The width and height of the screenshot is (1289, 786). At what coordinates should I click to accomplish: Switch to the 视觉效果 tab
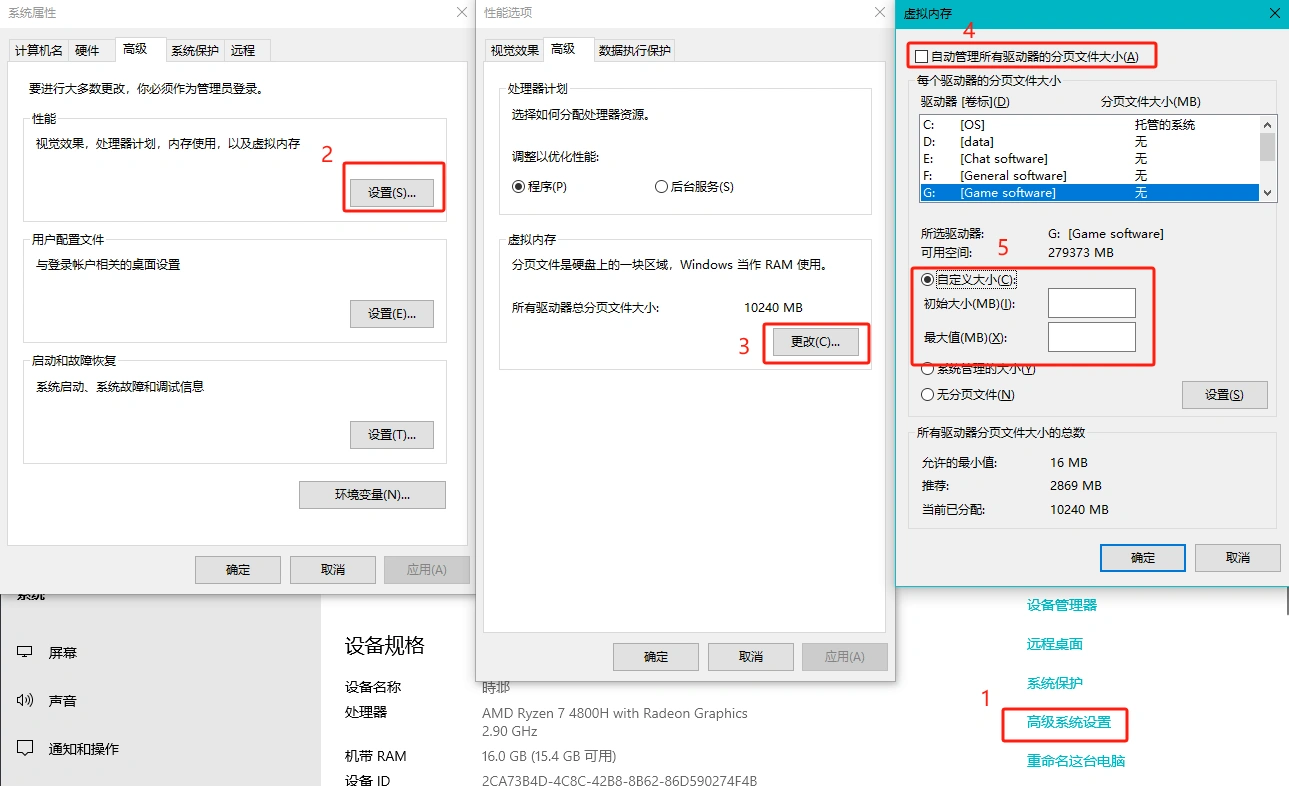pos(513,48)
